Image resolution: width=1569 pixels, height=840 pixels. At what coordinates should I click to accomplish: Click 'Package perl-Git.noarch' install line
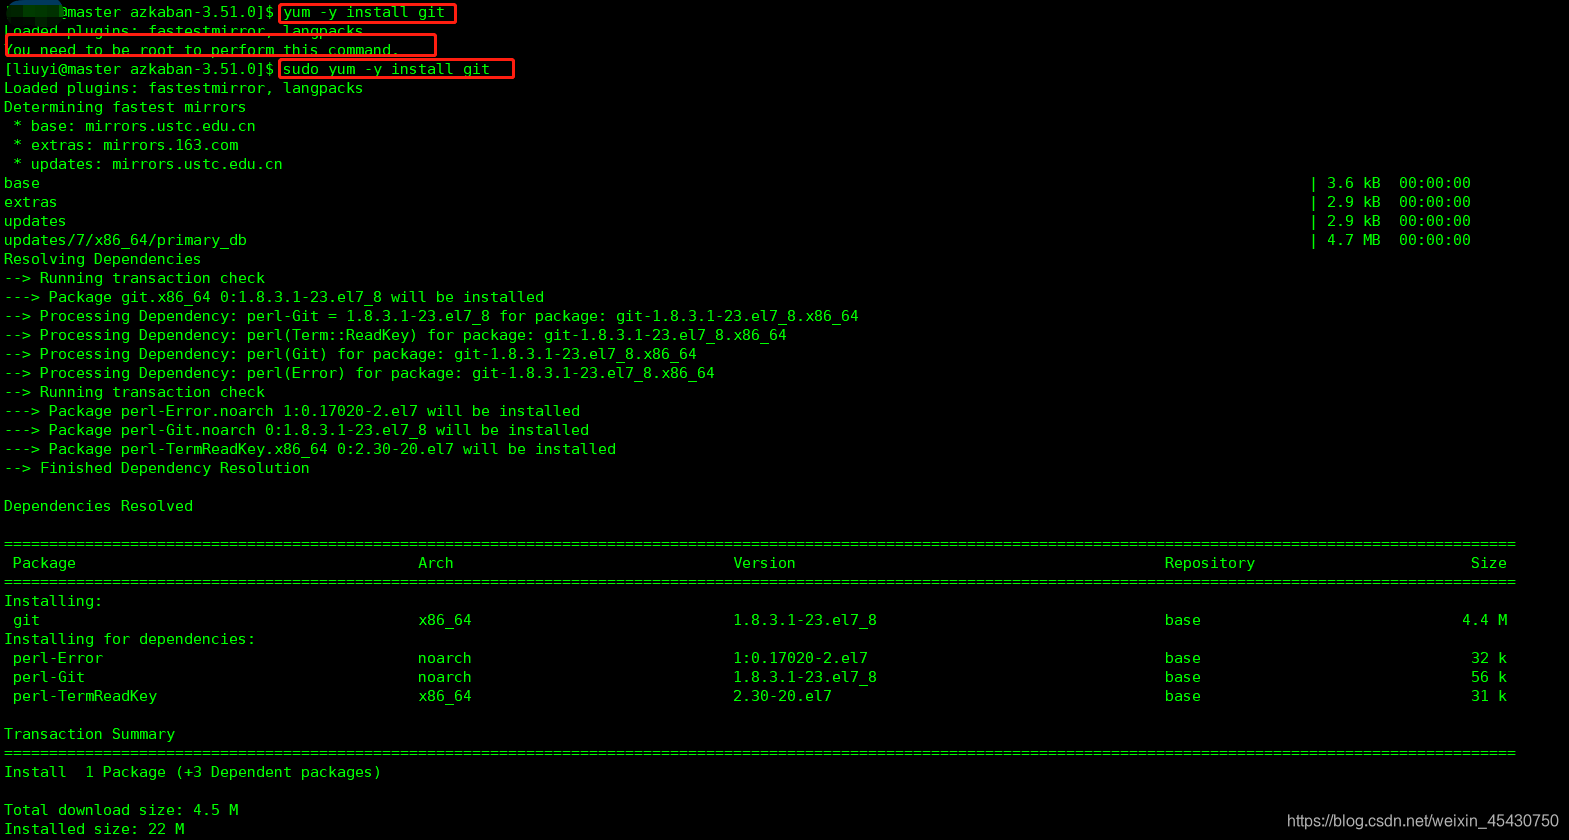point(296,430)
